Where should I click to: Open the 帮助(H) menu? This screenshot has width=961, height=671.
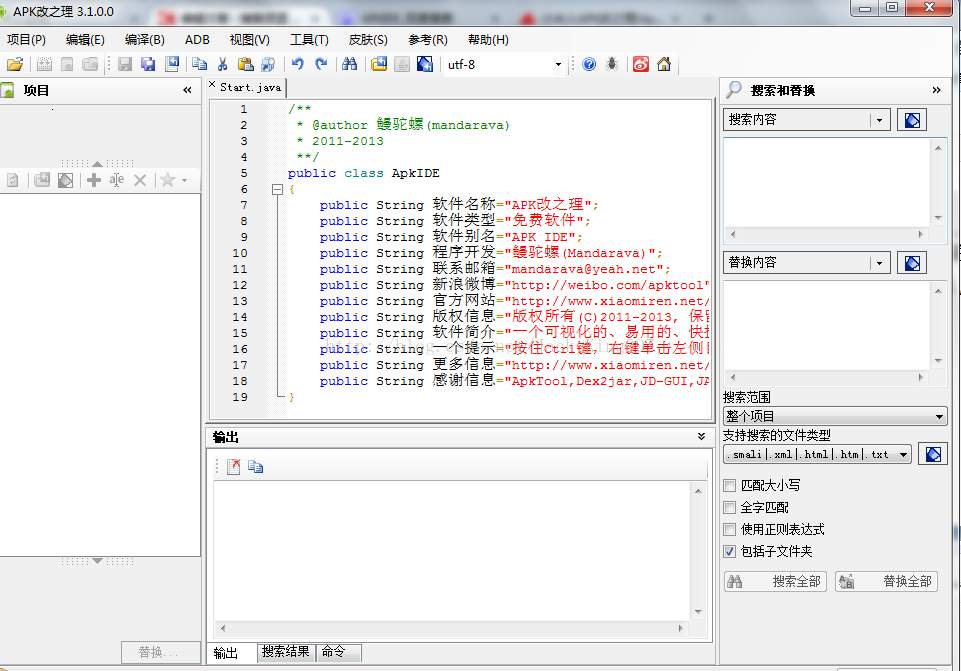coord(488,40)
